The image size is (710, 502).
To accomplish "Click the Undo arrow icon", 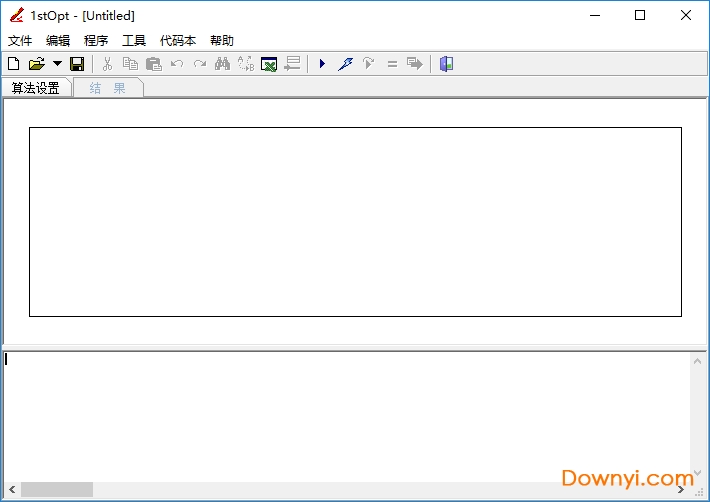I will pyautogui.click(x=177, y=64).
